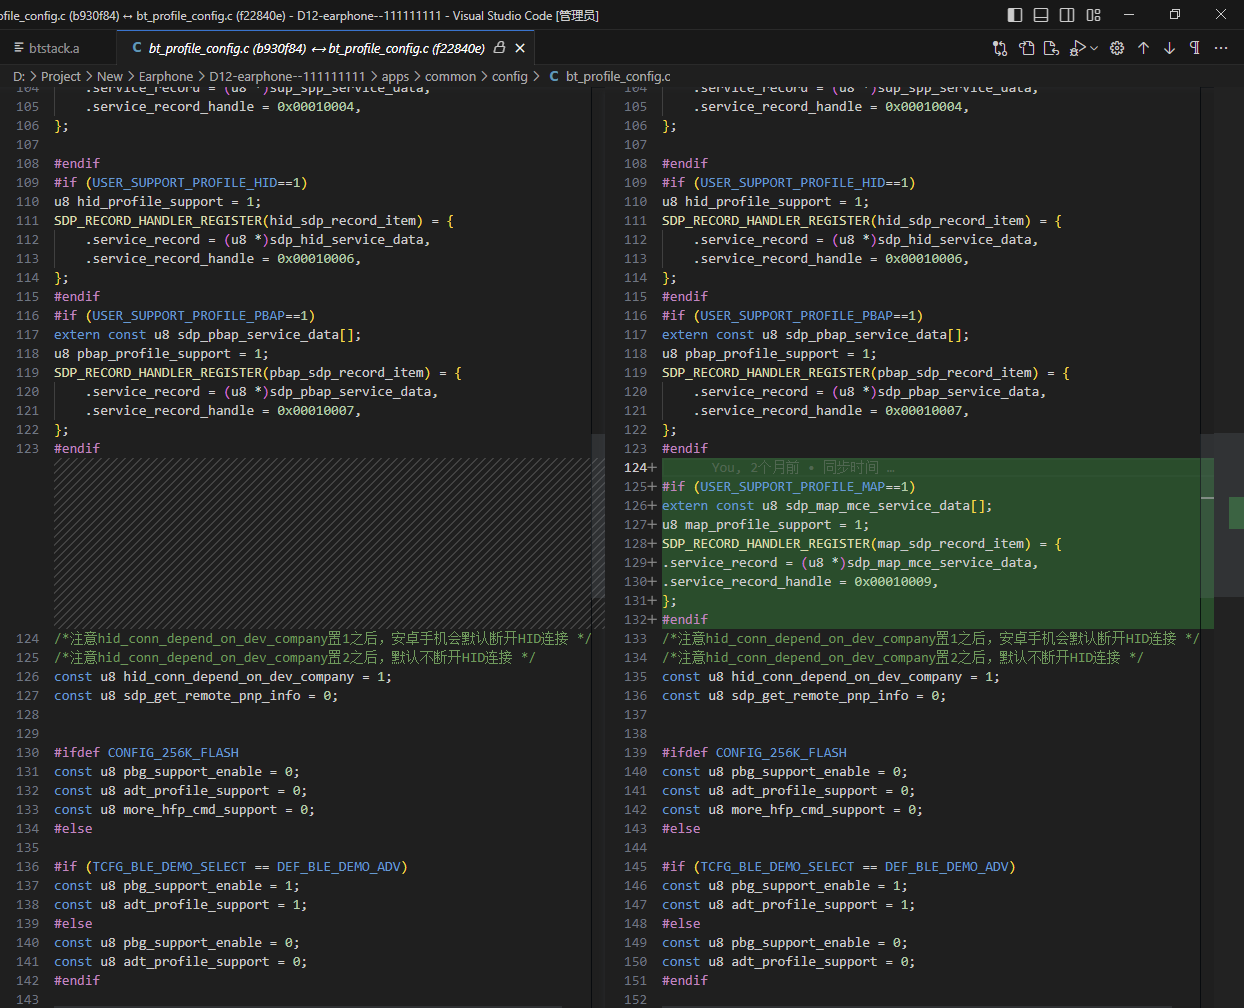Click the C file icon in breadcrumb
Viewport: 1244px width, 1008px height.
click(x=554, y=76)
